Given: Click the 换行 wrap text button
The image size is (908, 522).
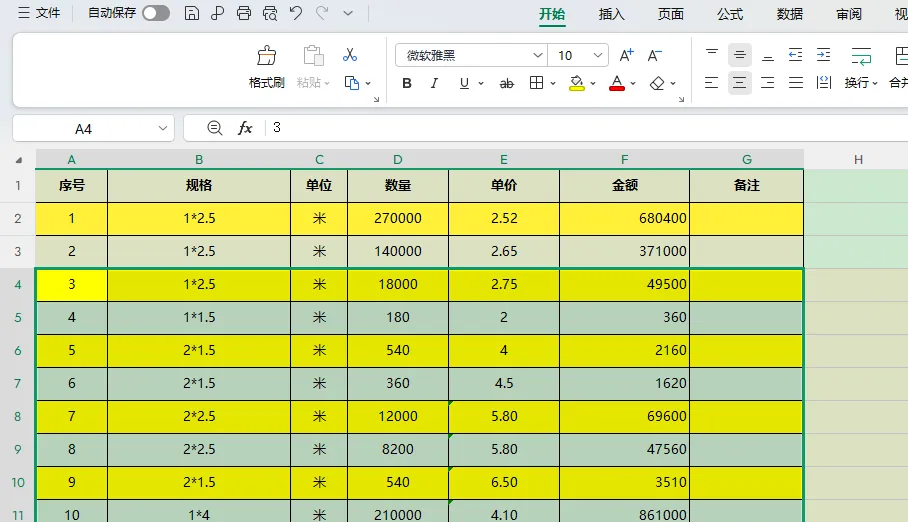Looking at the screenshot, I should tap(861, 67).
